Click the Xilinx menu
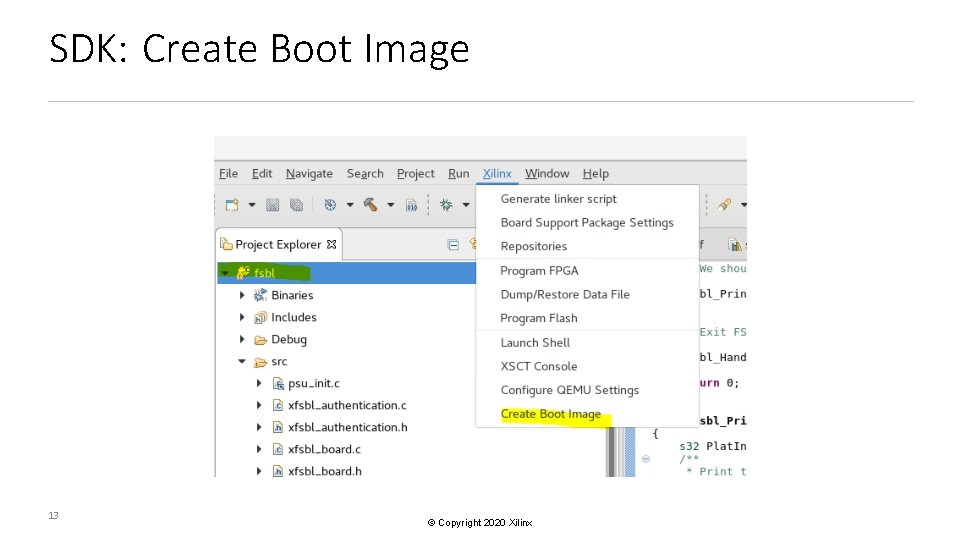The height and width of the screenshot is (540, 960). point(497,173)
